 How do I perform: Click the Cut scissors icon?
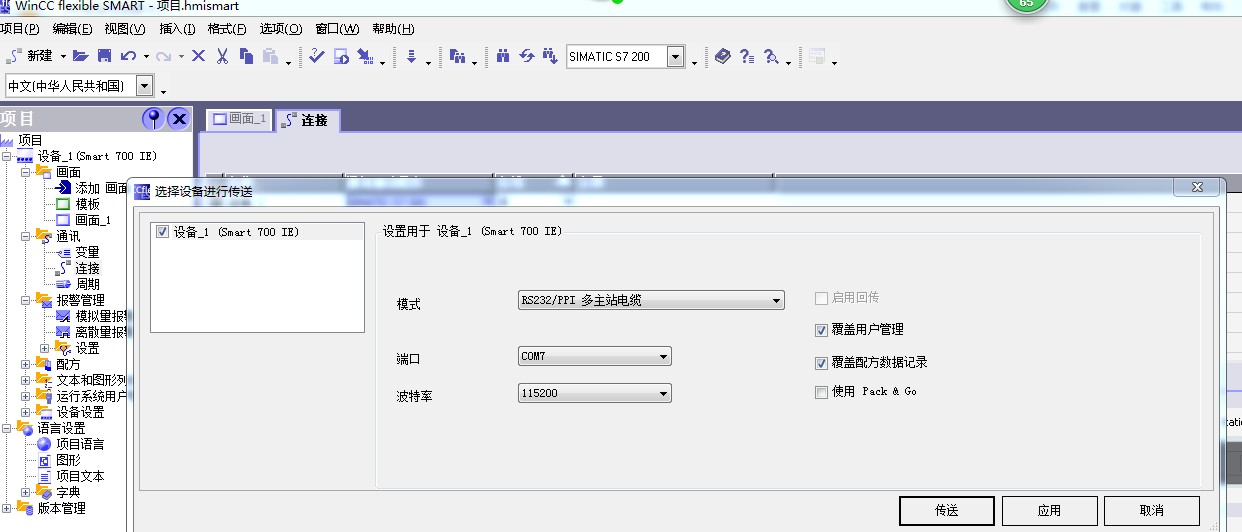coord(222,56)
